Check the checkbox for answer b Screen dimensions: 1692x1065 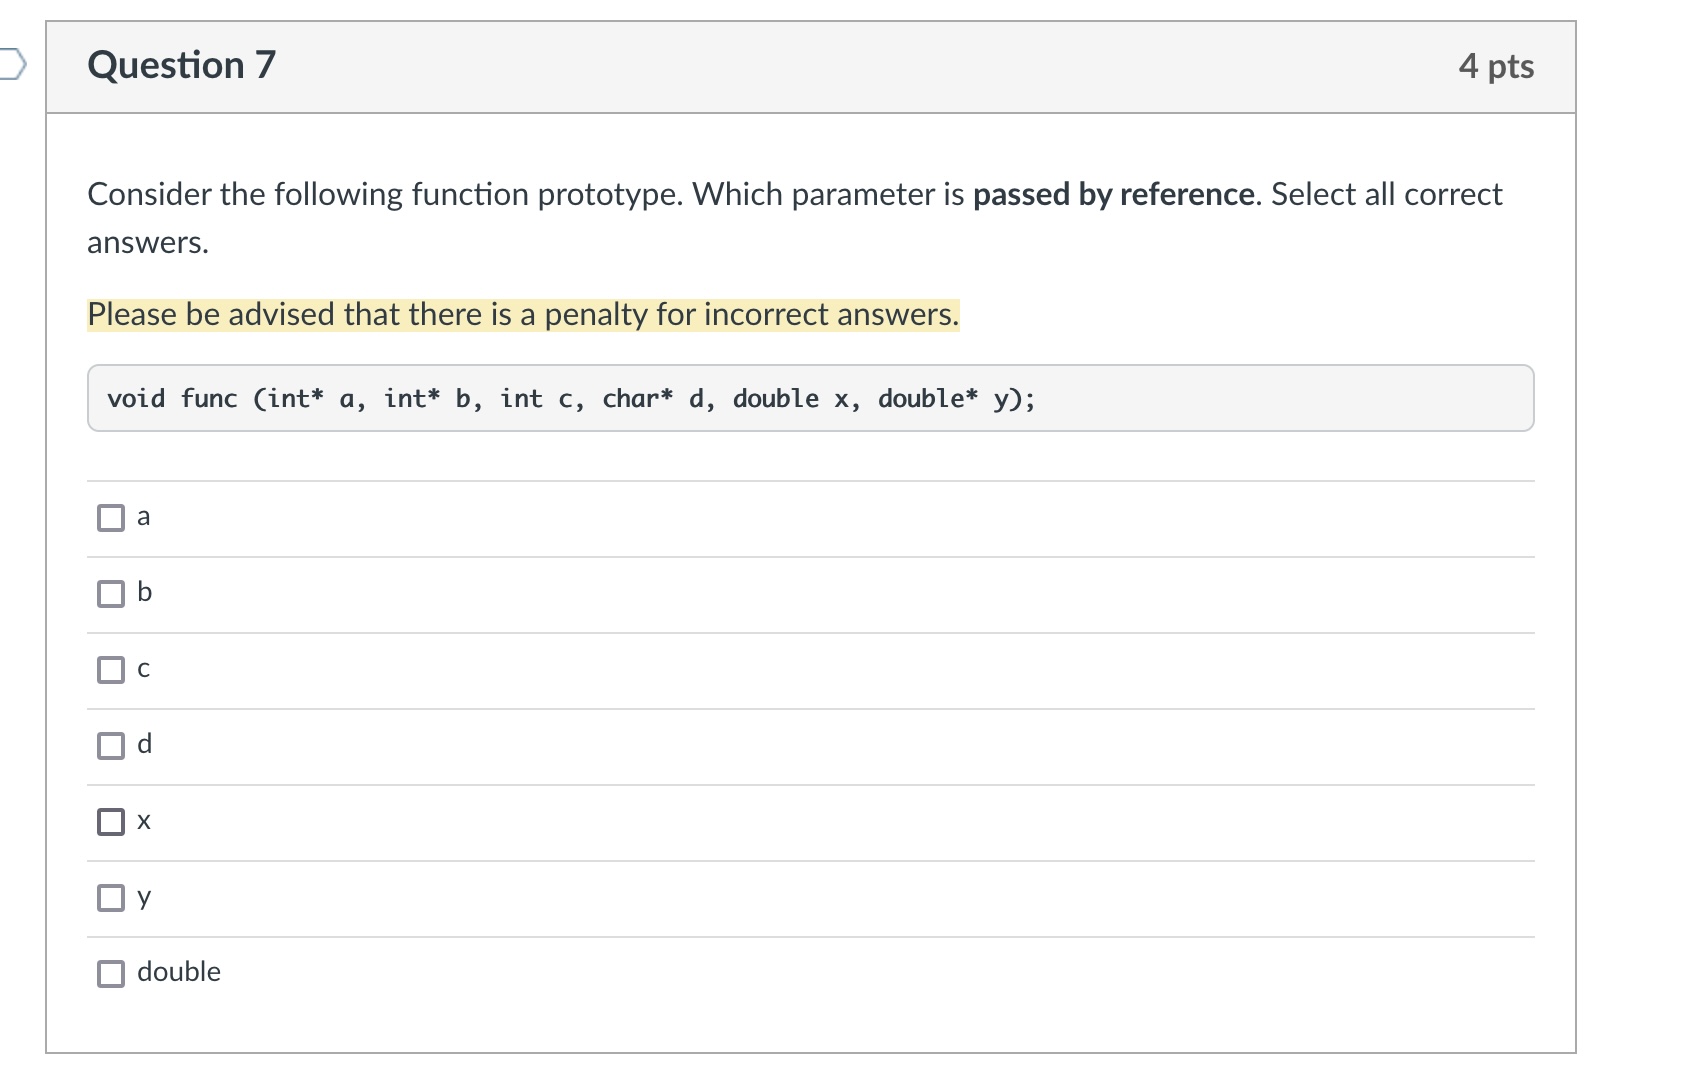tap(111, 594)
